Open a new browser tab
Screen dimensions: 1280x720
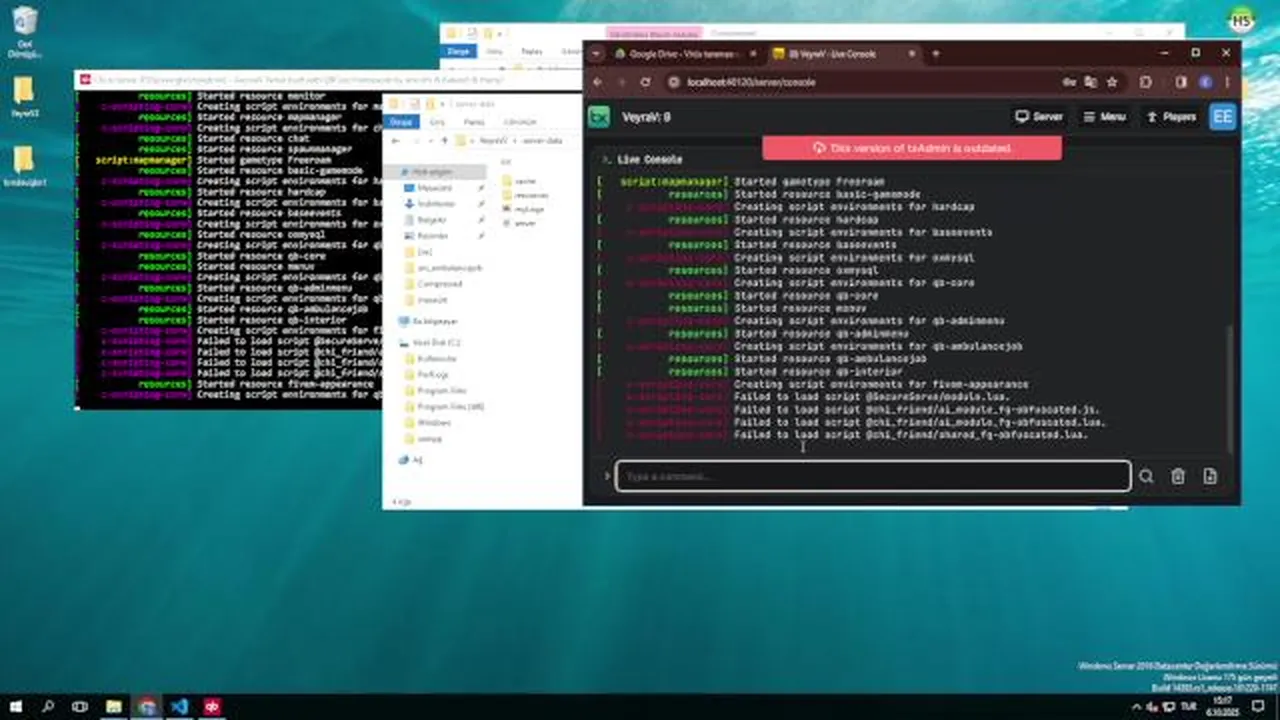coord(935,54)
